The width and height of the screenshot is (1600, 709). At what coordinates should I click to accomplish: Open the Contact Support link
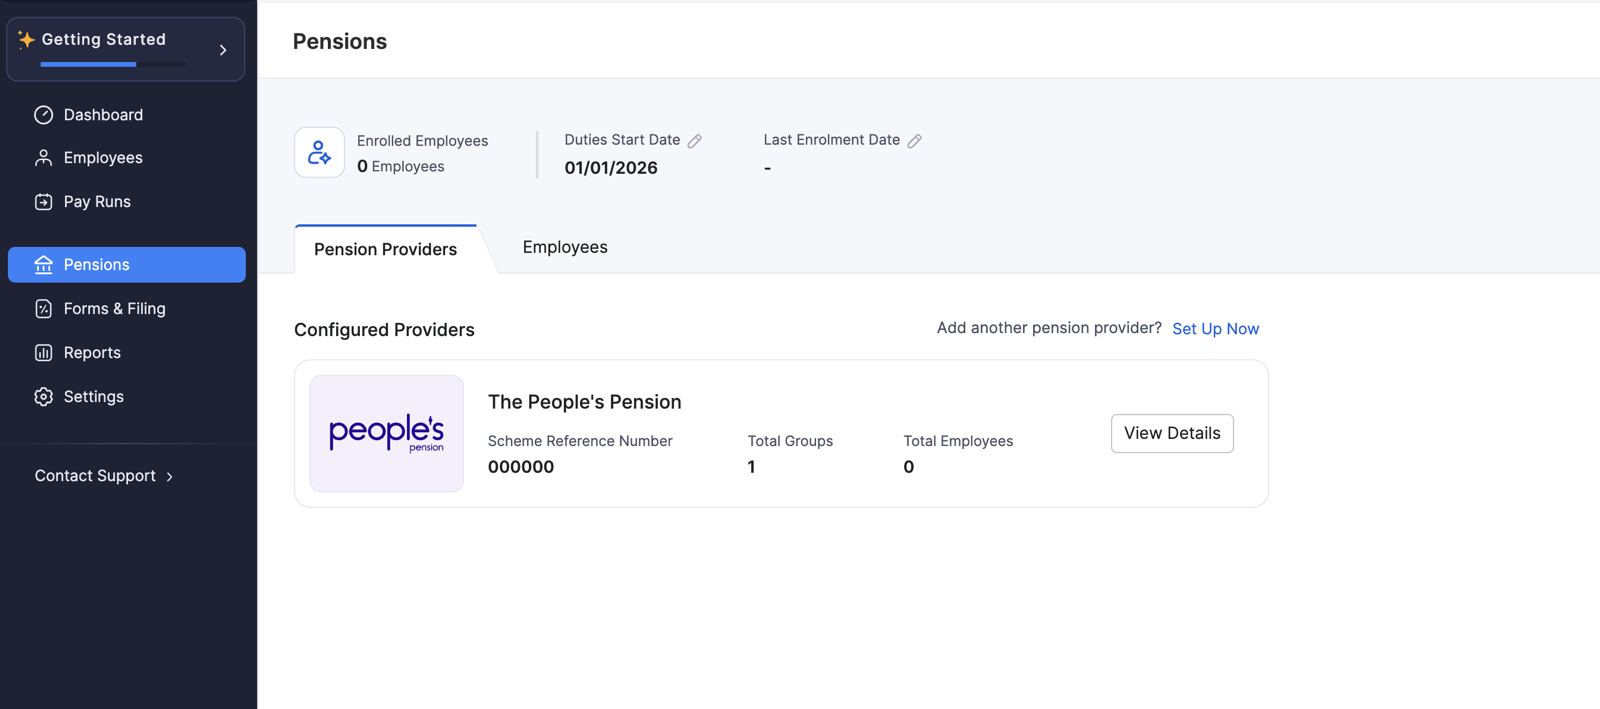[95, 476]
